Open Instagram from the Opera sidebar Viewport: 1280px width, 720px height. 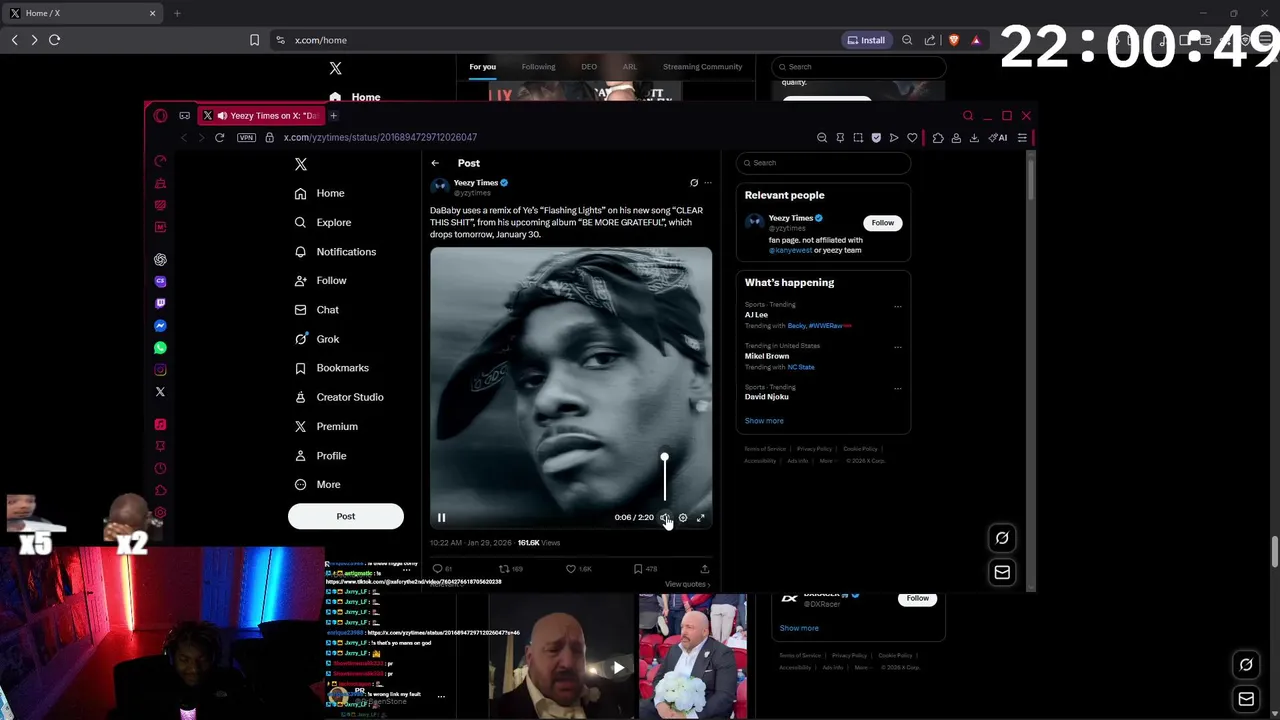click(160, 370)
